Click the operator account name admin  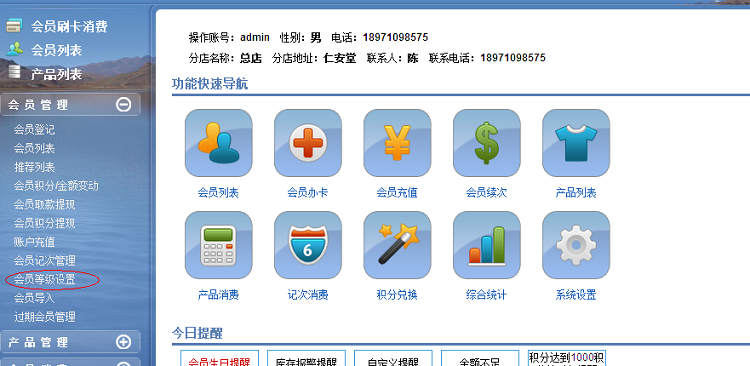tap(255, 37)
